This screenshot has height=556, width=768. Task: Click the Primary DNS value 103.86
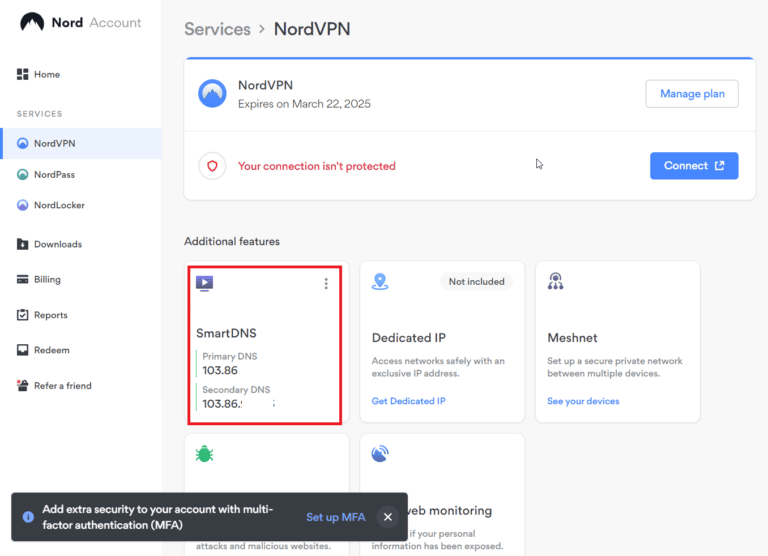pos(220,370)
